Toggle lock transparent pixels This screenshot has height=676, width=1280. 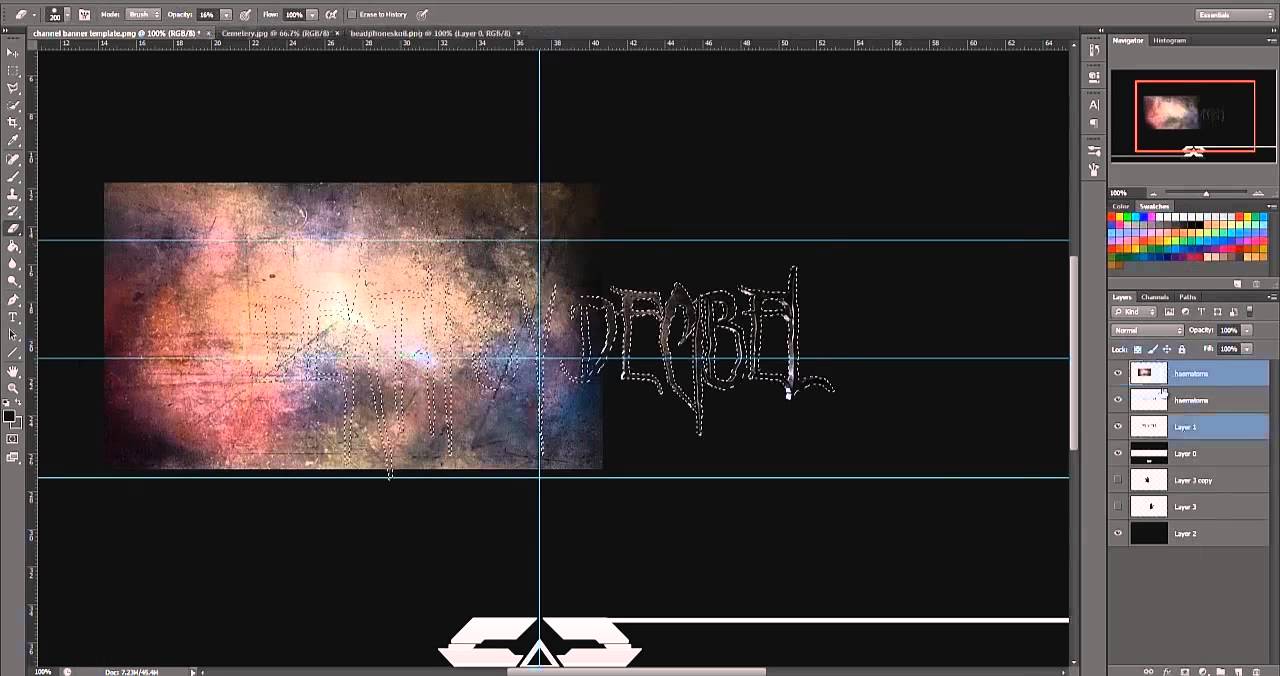coord(1138,349)
